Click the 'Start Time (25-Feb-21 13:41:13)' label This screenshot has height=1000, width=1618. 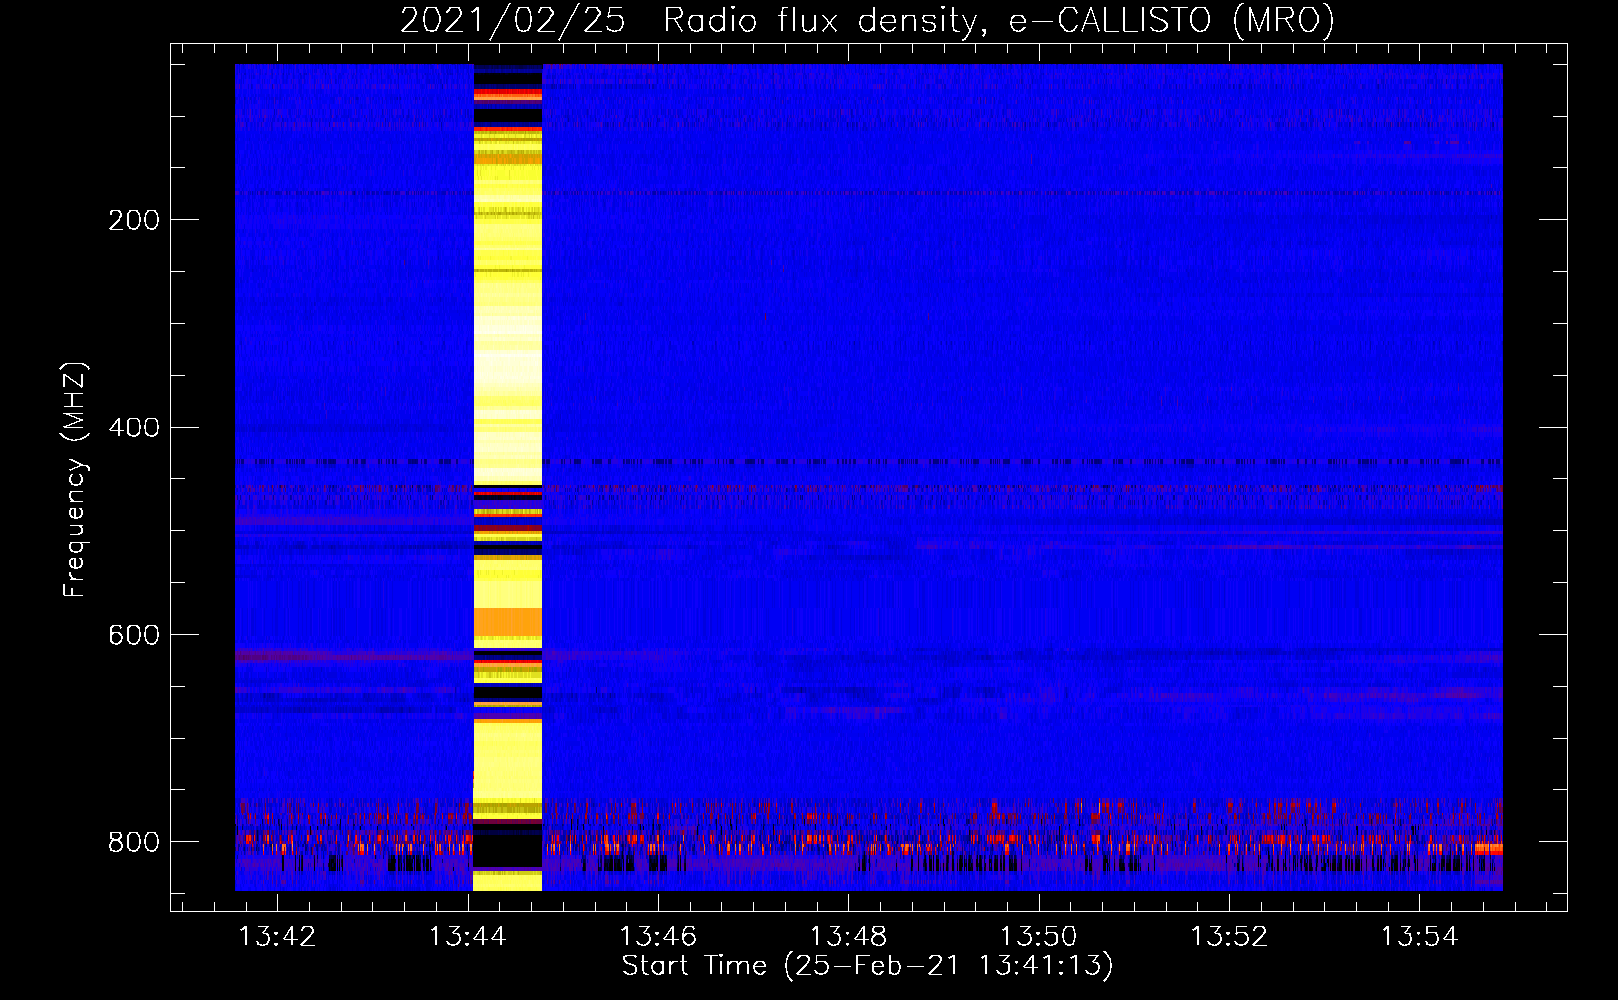click(867, 966)
